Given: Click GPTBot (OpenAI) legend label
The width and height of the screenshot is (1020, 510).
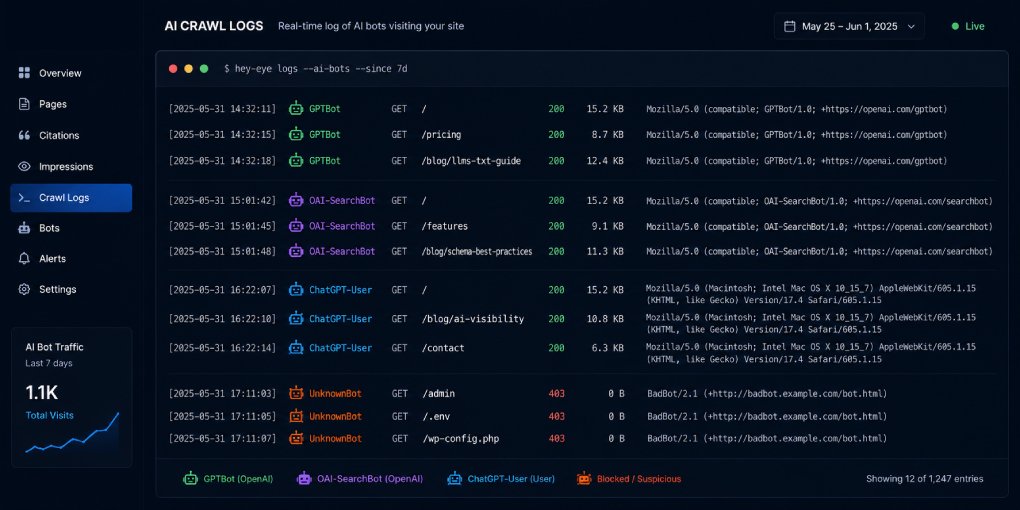Looking at the screenshot, I should coord(238,479).
